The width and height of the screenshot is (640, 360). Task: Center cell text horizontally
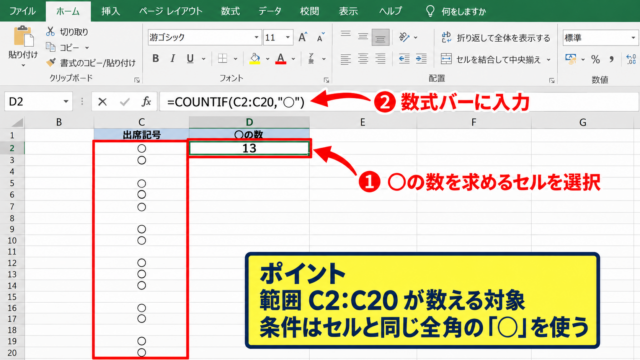pyautogui.click(x=363, y=59)
